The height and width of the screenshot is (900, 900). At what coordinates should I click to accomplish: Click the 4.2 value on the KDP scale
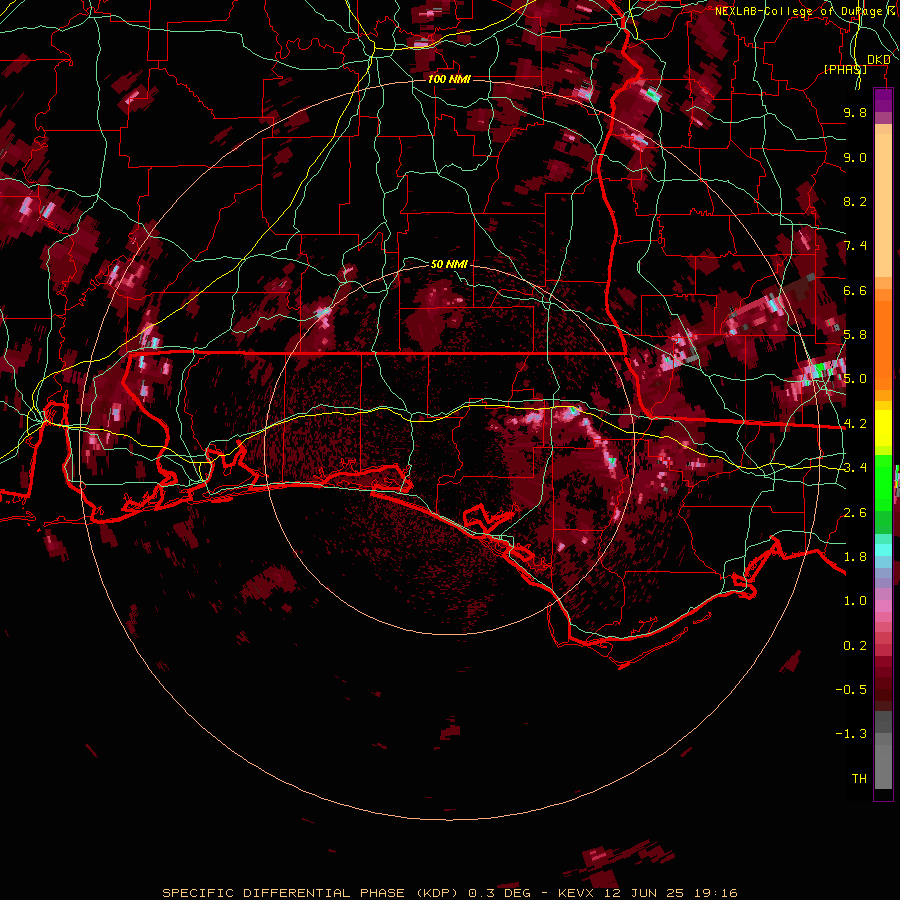[x=855, y=424]
